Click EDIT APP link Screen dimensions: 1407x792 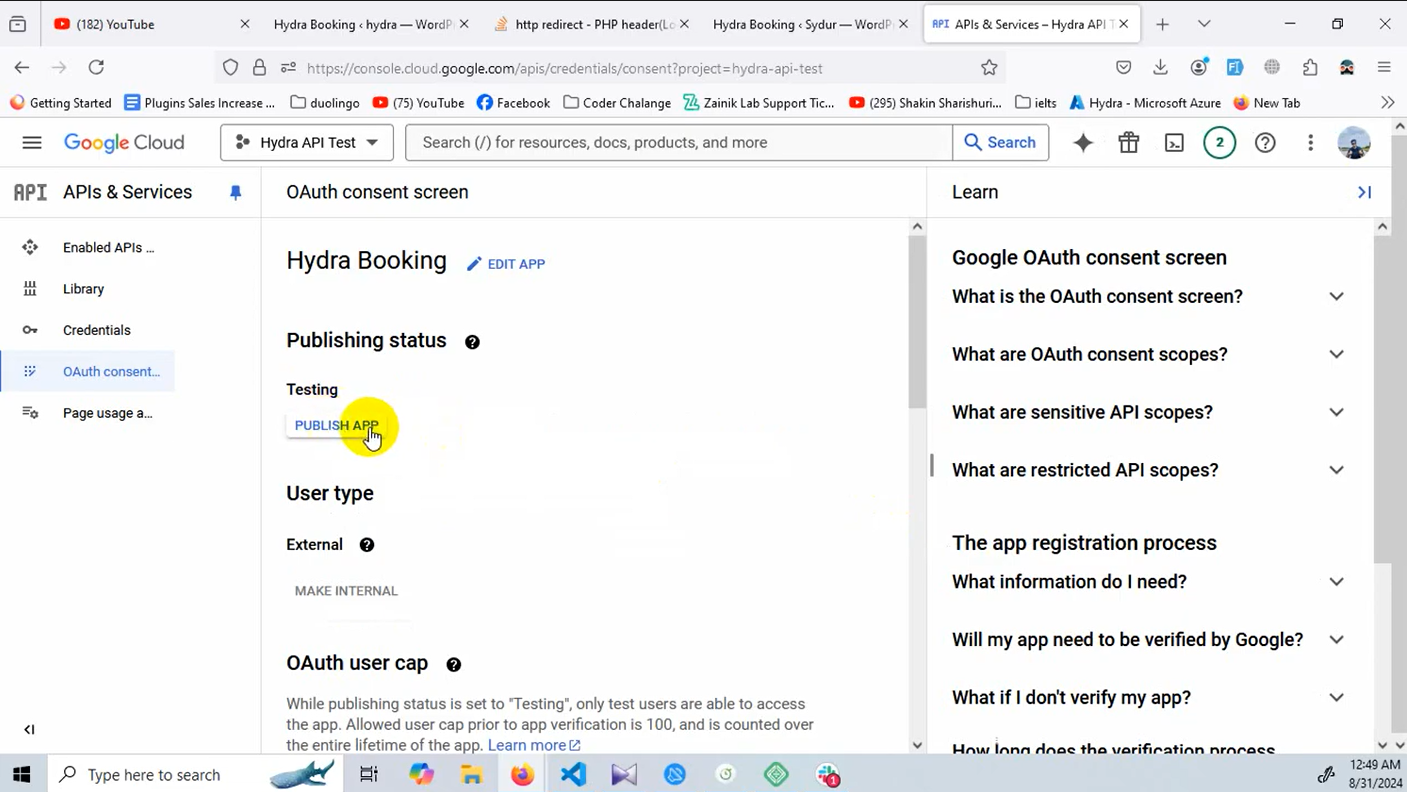[x=506, y=264]
